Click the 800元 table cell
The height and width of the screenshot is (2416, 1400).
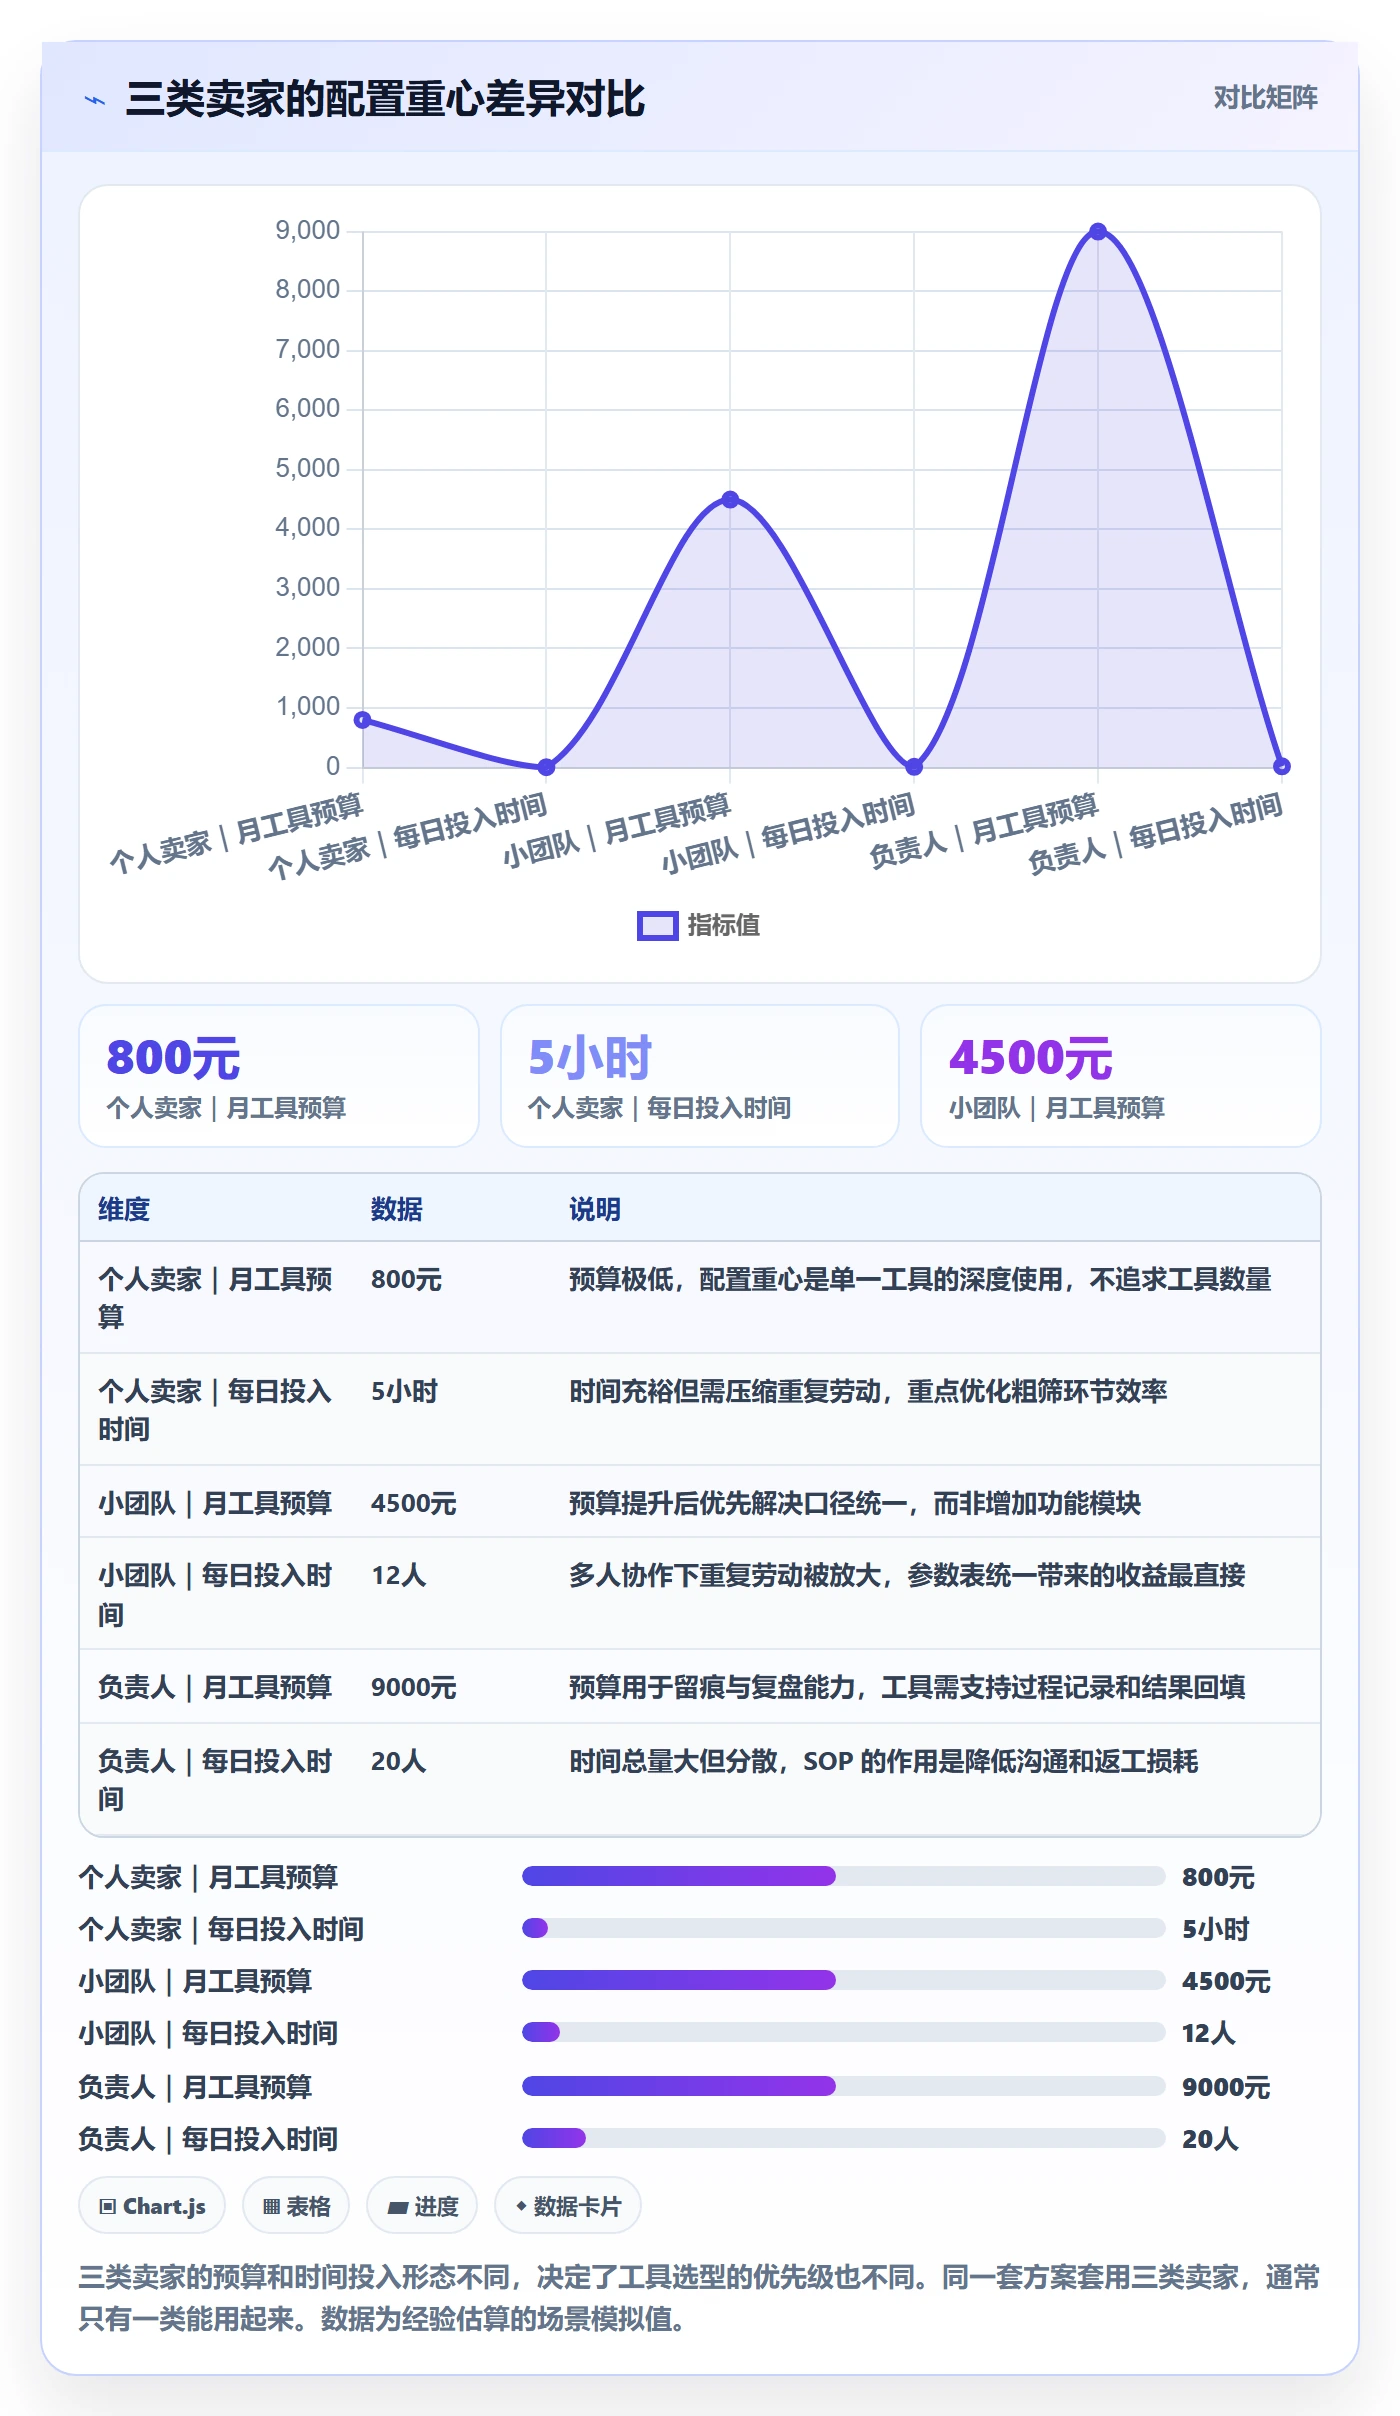406,1279
